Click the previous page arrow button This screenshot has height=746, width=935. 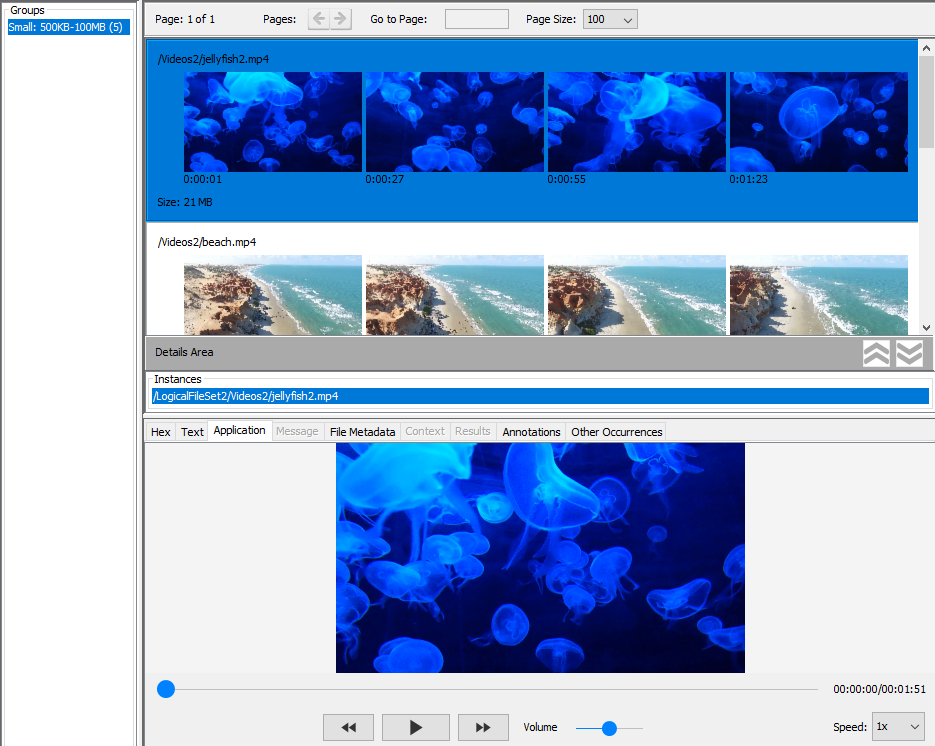pos(319,19)
